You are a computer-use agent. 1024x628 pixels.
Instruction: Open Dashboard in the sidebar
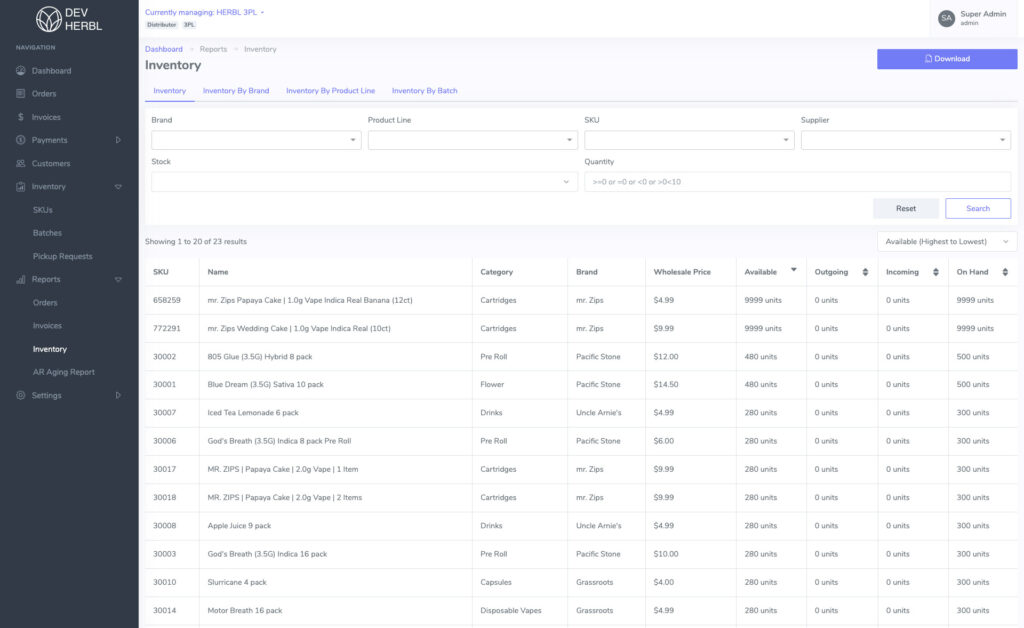coord(52,71)
